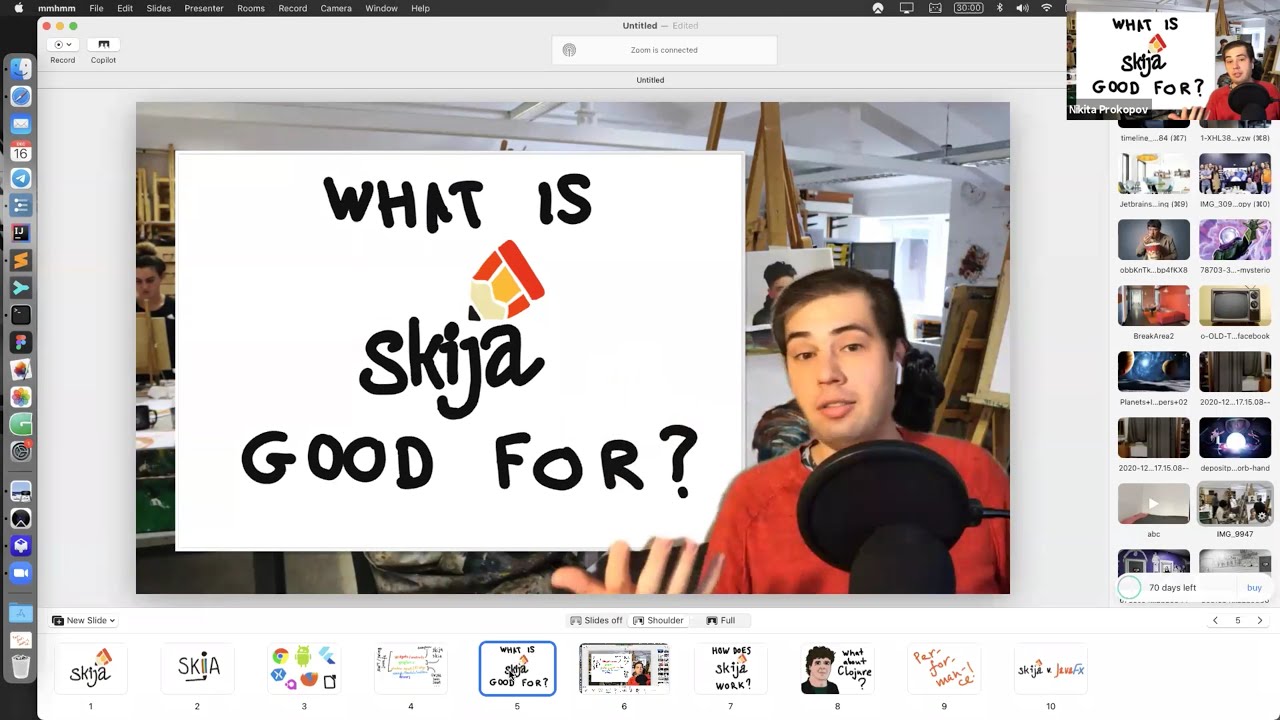
Task: Choose the Planets room thumbnail
Action: tap(1154, 372)
